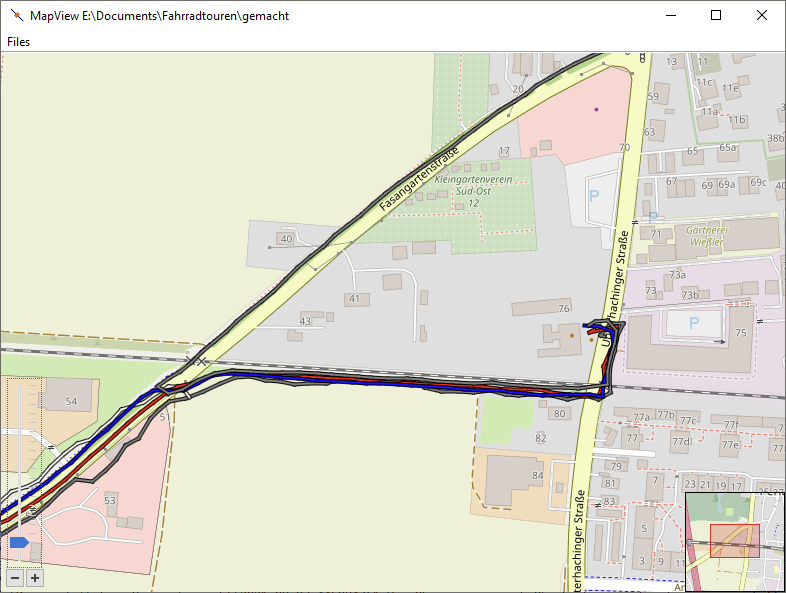This screenshot has height=593, width=786.
Task: Minimize the MapView window
Action: [670, 15]
